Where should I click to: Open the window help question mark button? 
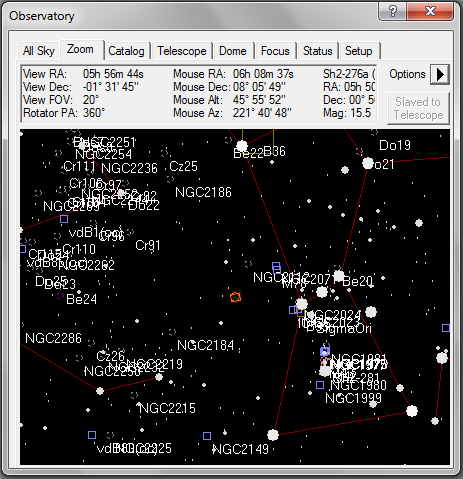(393, 11)
